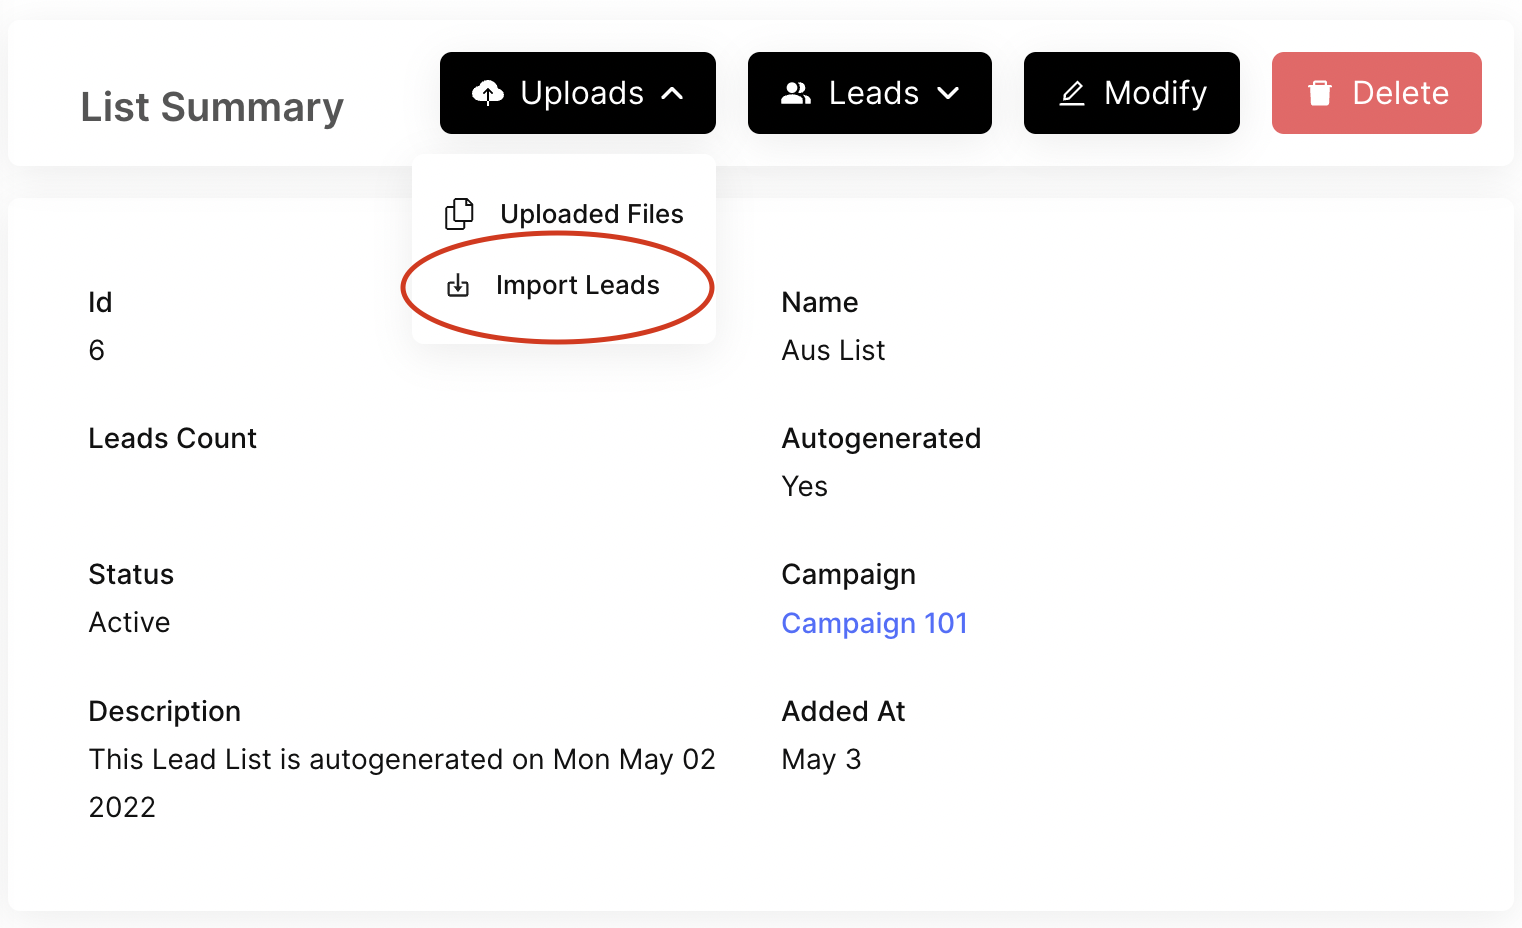Choose Import Leads from the menu
The image size is (1522, 928).
577,285
